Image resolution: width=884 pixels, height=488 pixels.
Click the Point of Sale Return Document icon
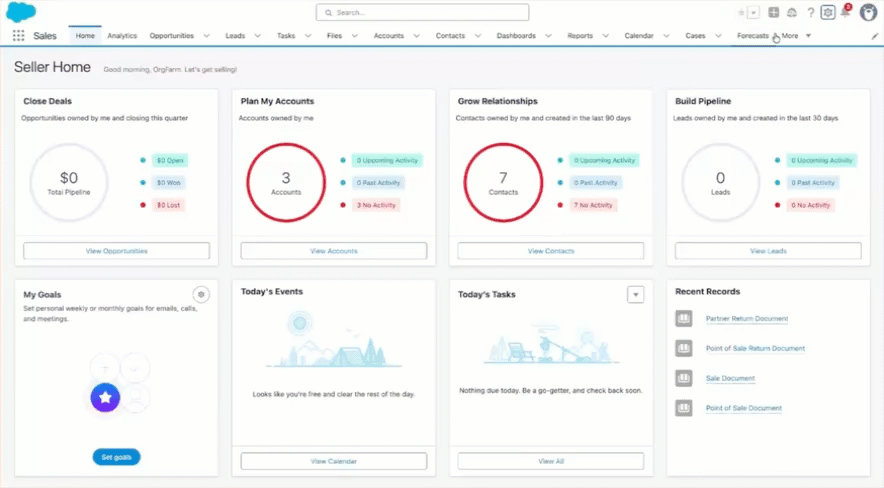pos(684,348)
